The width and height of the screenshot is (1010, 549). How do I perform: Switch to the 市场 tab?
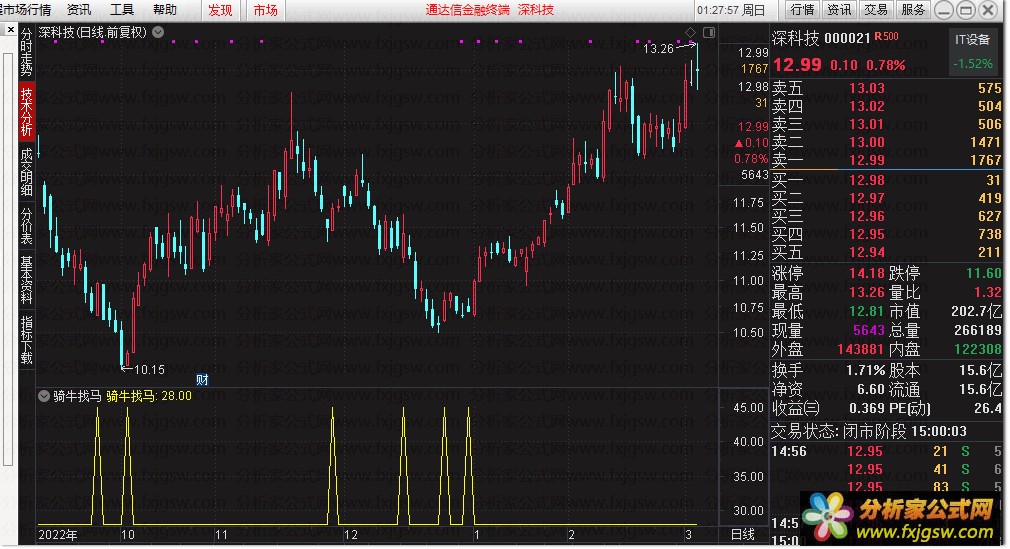265,10
